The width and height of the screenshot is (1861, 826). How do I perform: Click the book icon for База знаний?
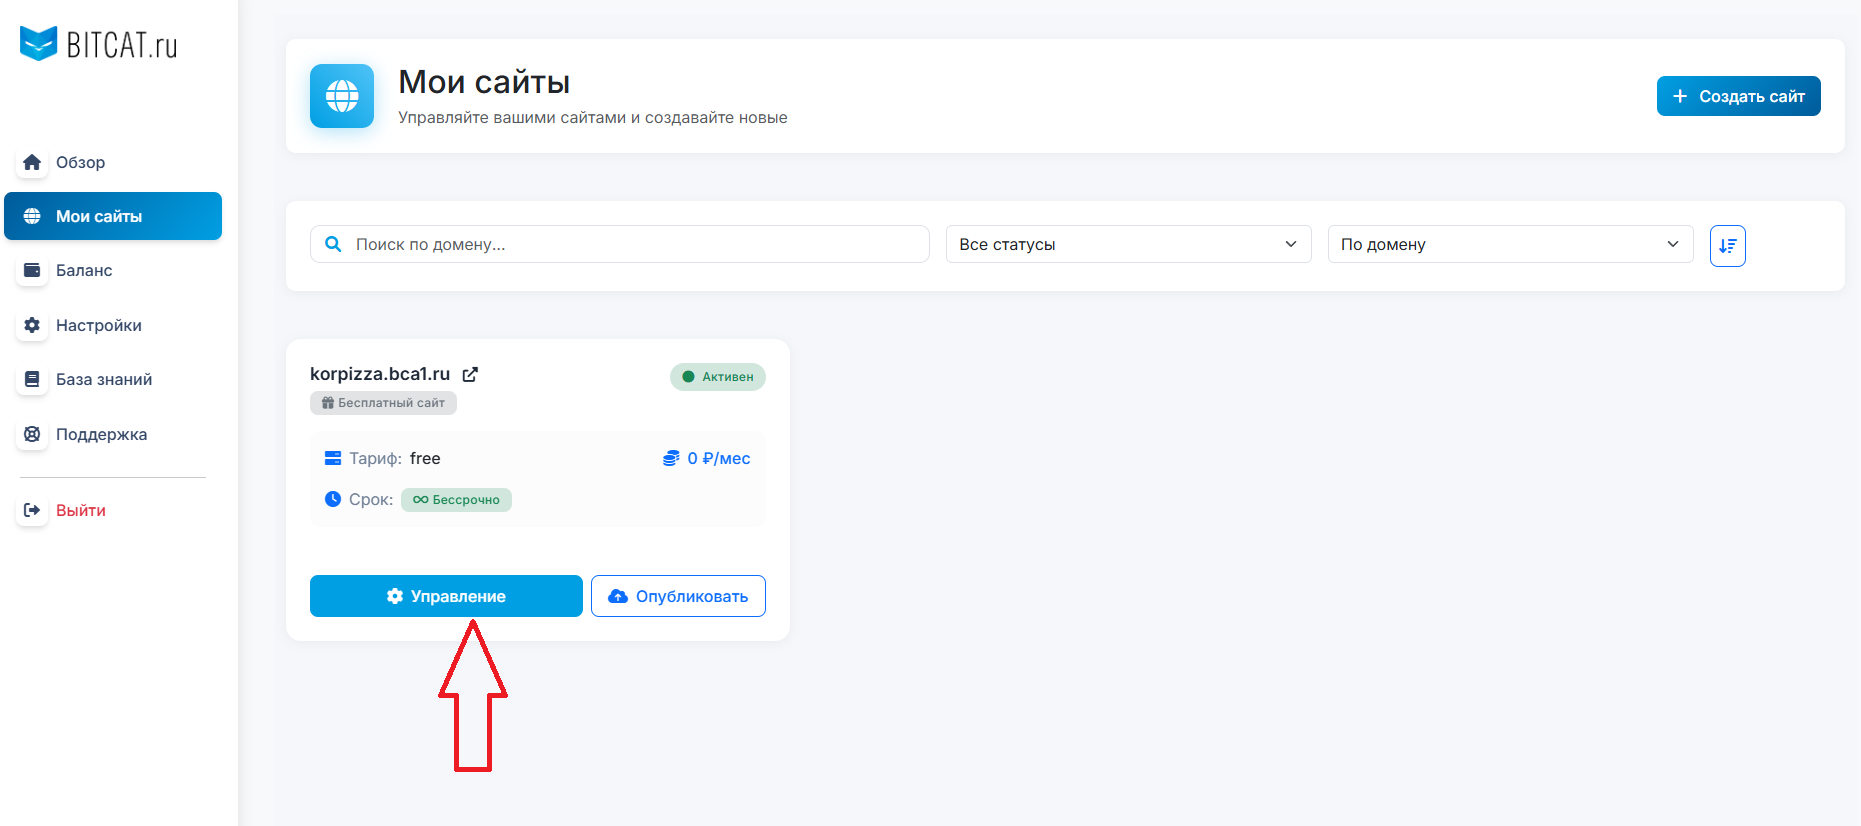(x=32, y=379)
